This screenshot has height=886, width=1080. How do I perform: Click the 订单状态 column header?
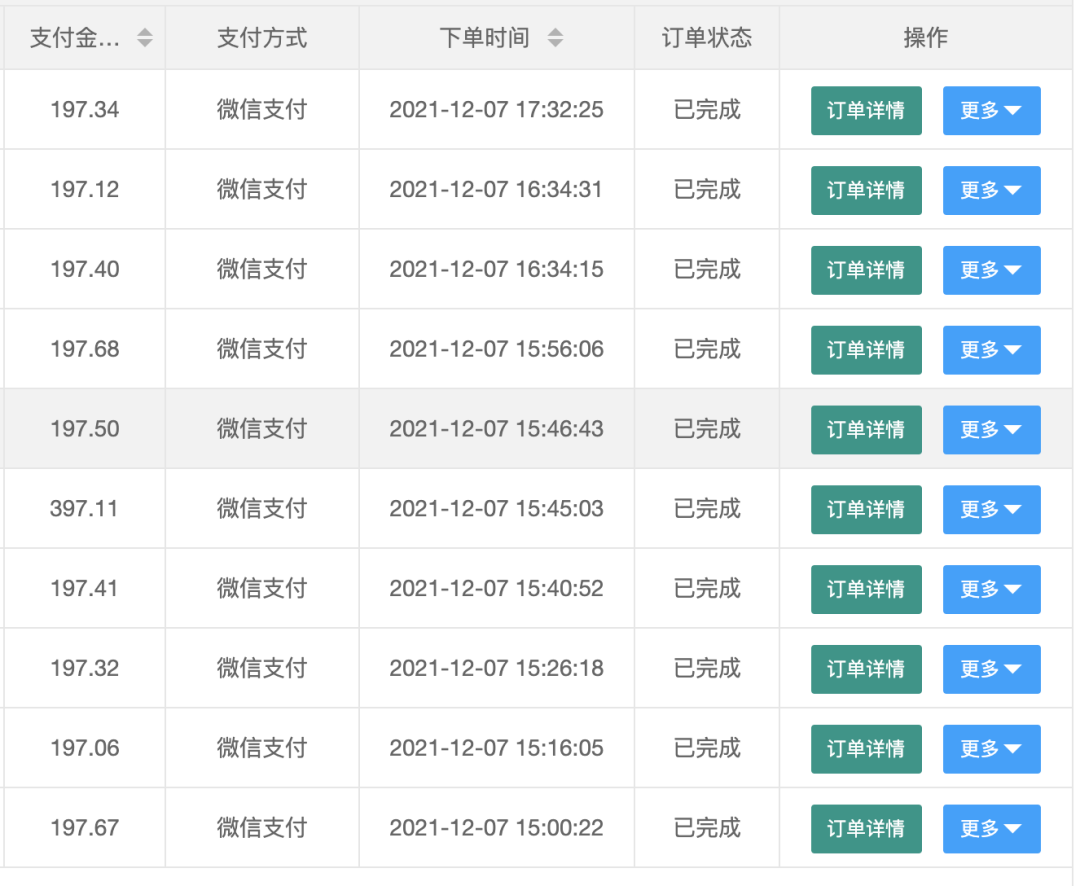pyautogui.click(x=707, y=38)
